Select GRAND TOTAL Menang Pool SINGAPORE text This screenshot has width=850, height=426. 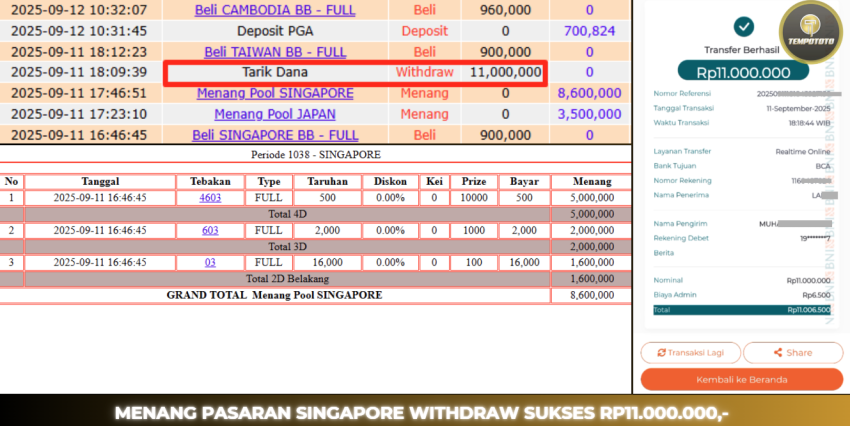(x=274, y=295)
